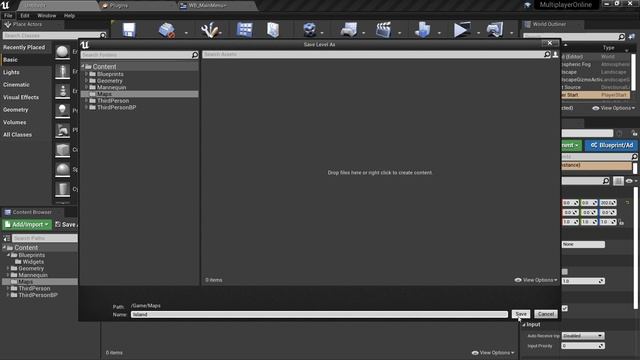Select the Cylinder actor icon in Place Actors
The height and width of the screenshot is (360, 640).
point(62,189)
